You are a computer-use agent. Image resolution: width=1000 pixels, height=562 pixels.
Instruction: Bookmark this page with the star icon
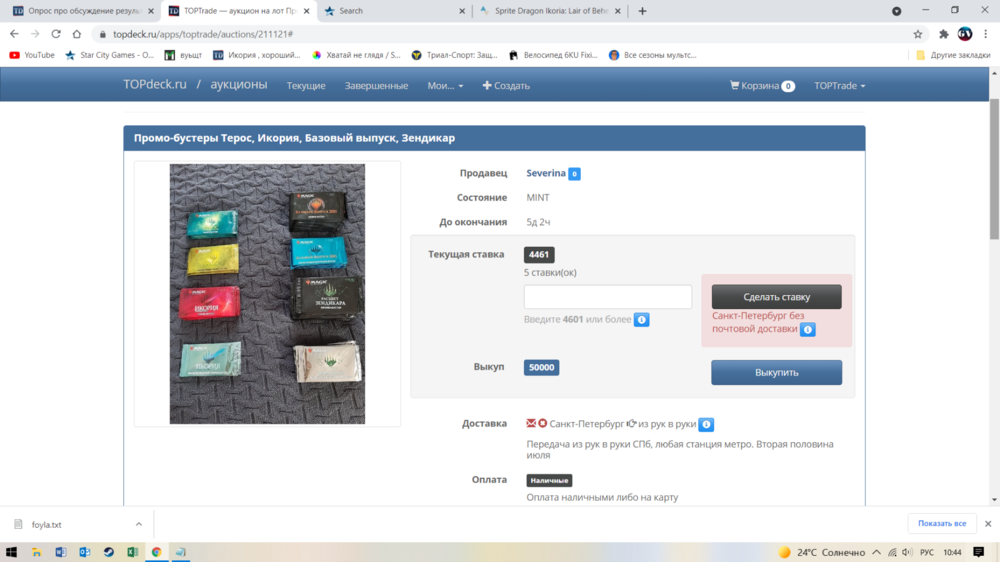pyautogui.click(x=918, y=34)
